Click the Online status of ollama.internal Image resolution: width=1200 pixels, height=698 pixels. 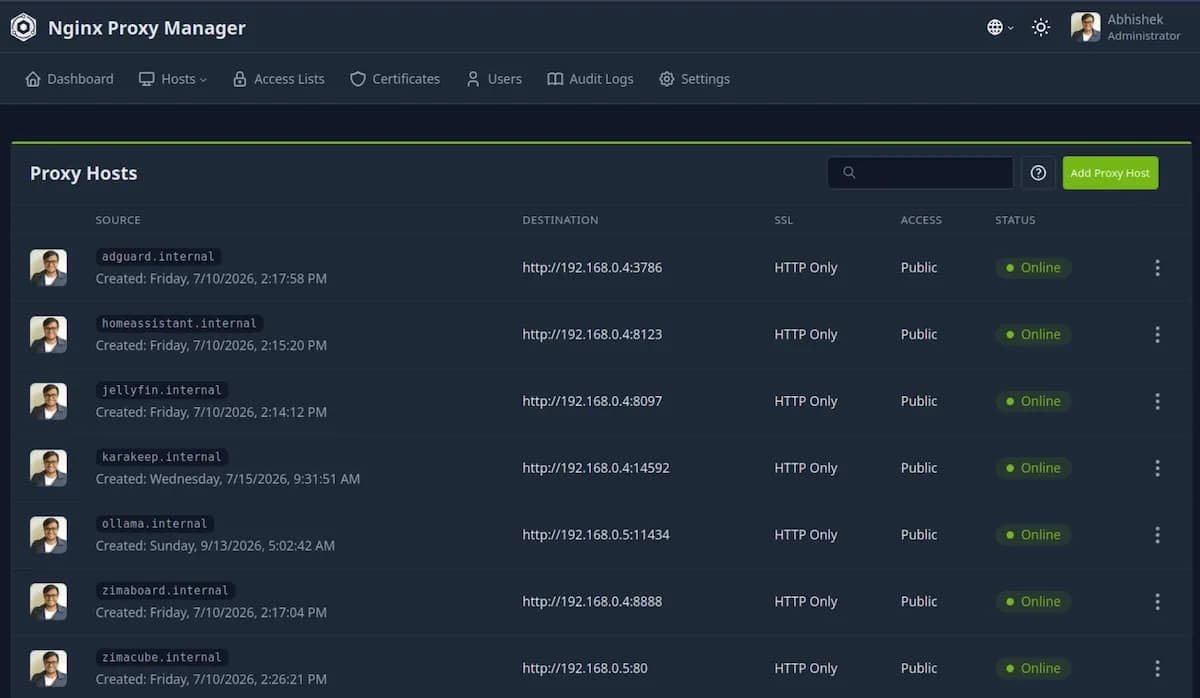click(1033, 535)
